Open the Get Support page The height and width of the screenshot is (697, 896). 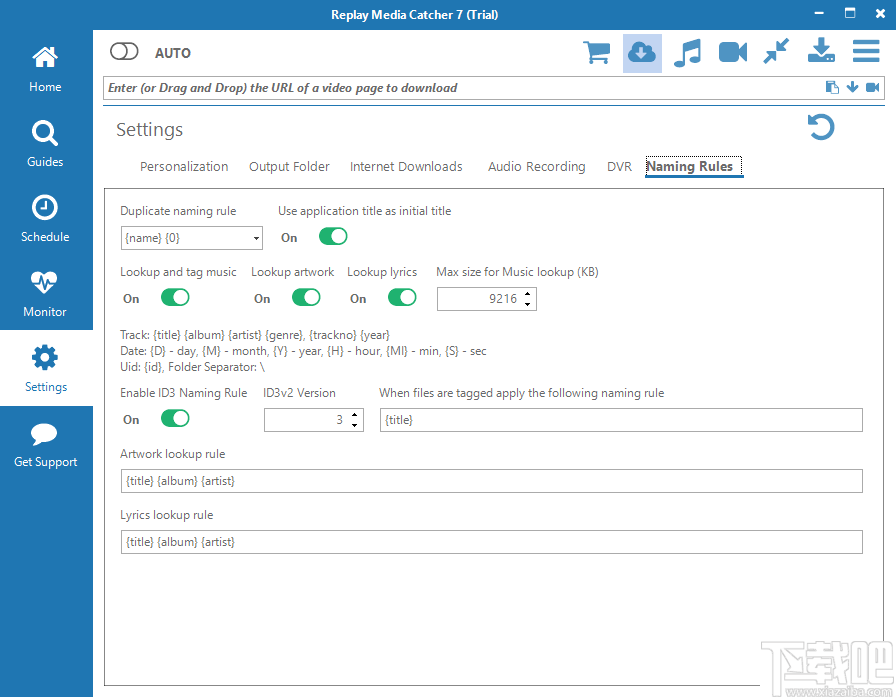click(x=45, y=443)
